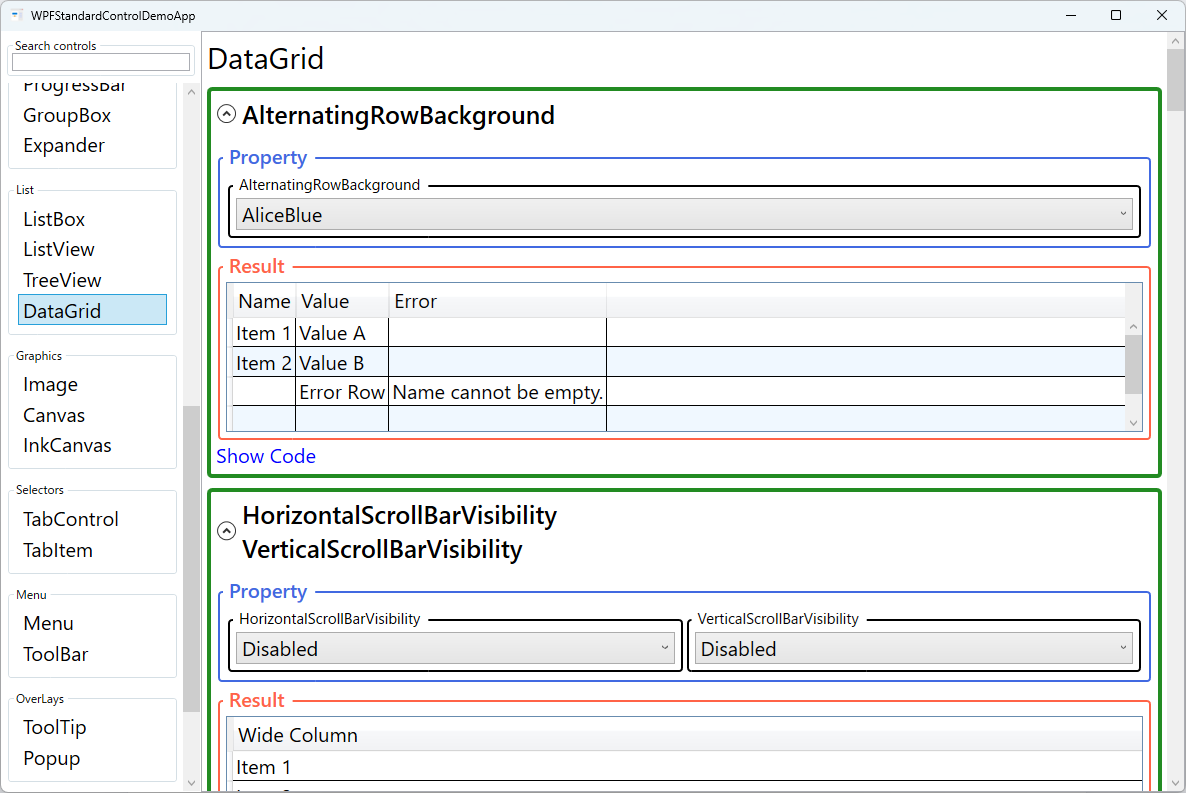Click the data grid scroll up arrow
Screen dimensions: 1186x793
[x=1133, y=327]
